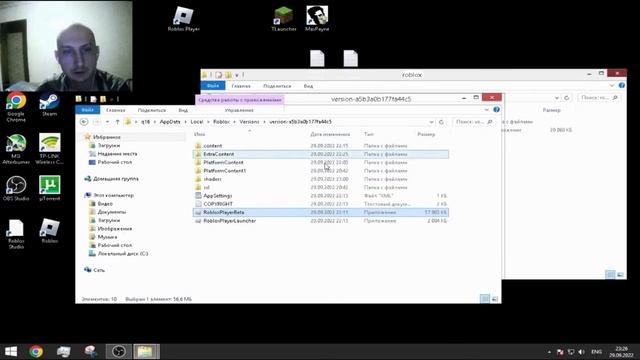Image resolution: width=640 pixels, height=360 pixels.
Task: Open the Вид tab in version window
Action: (183, 110)
